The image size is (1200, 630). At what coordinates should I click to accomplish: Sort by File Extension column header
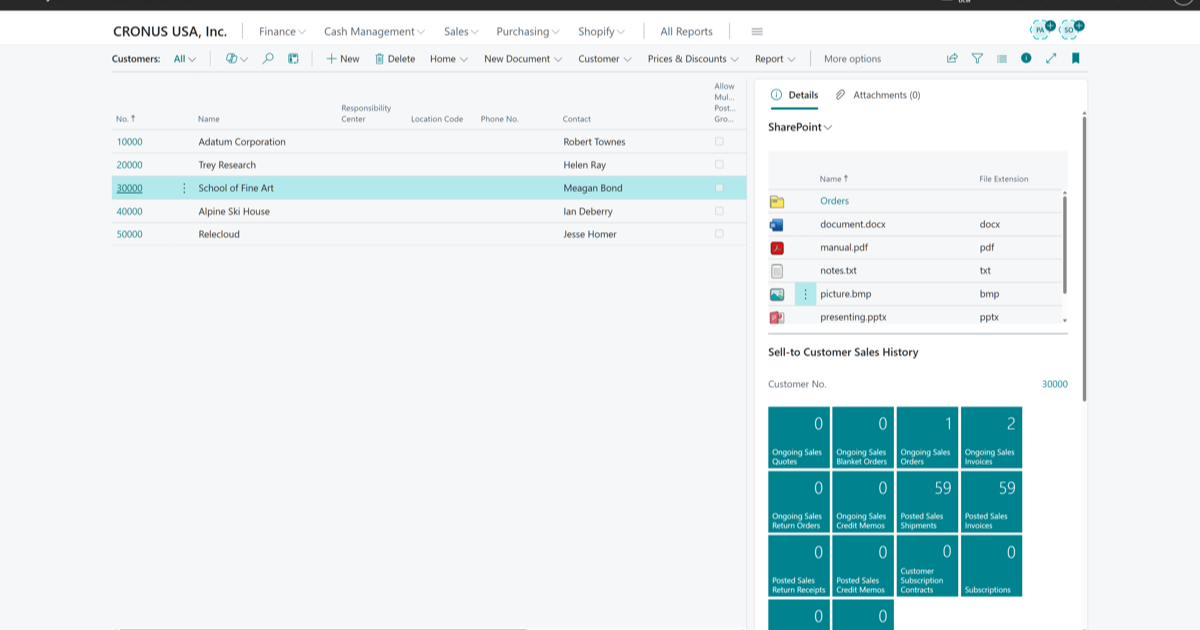pyautogui.click(x=1003, y=179)
